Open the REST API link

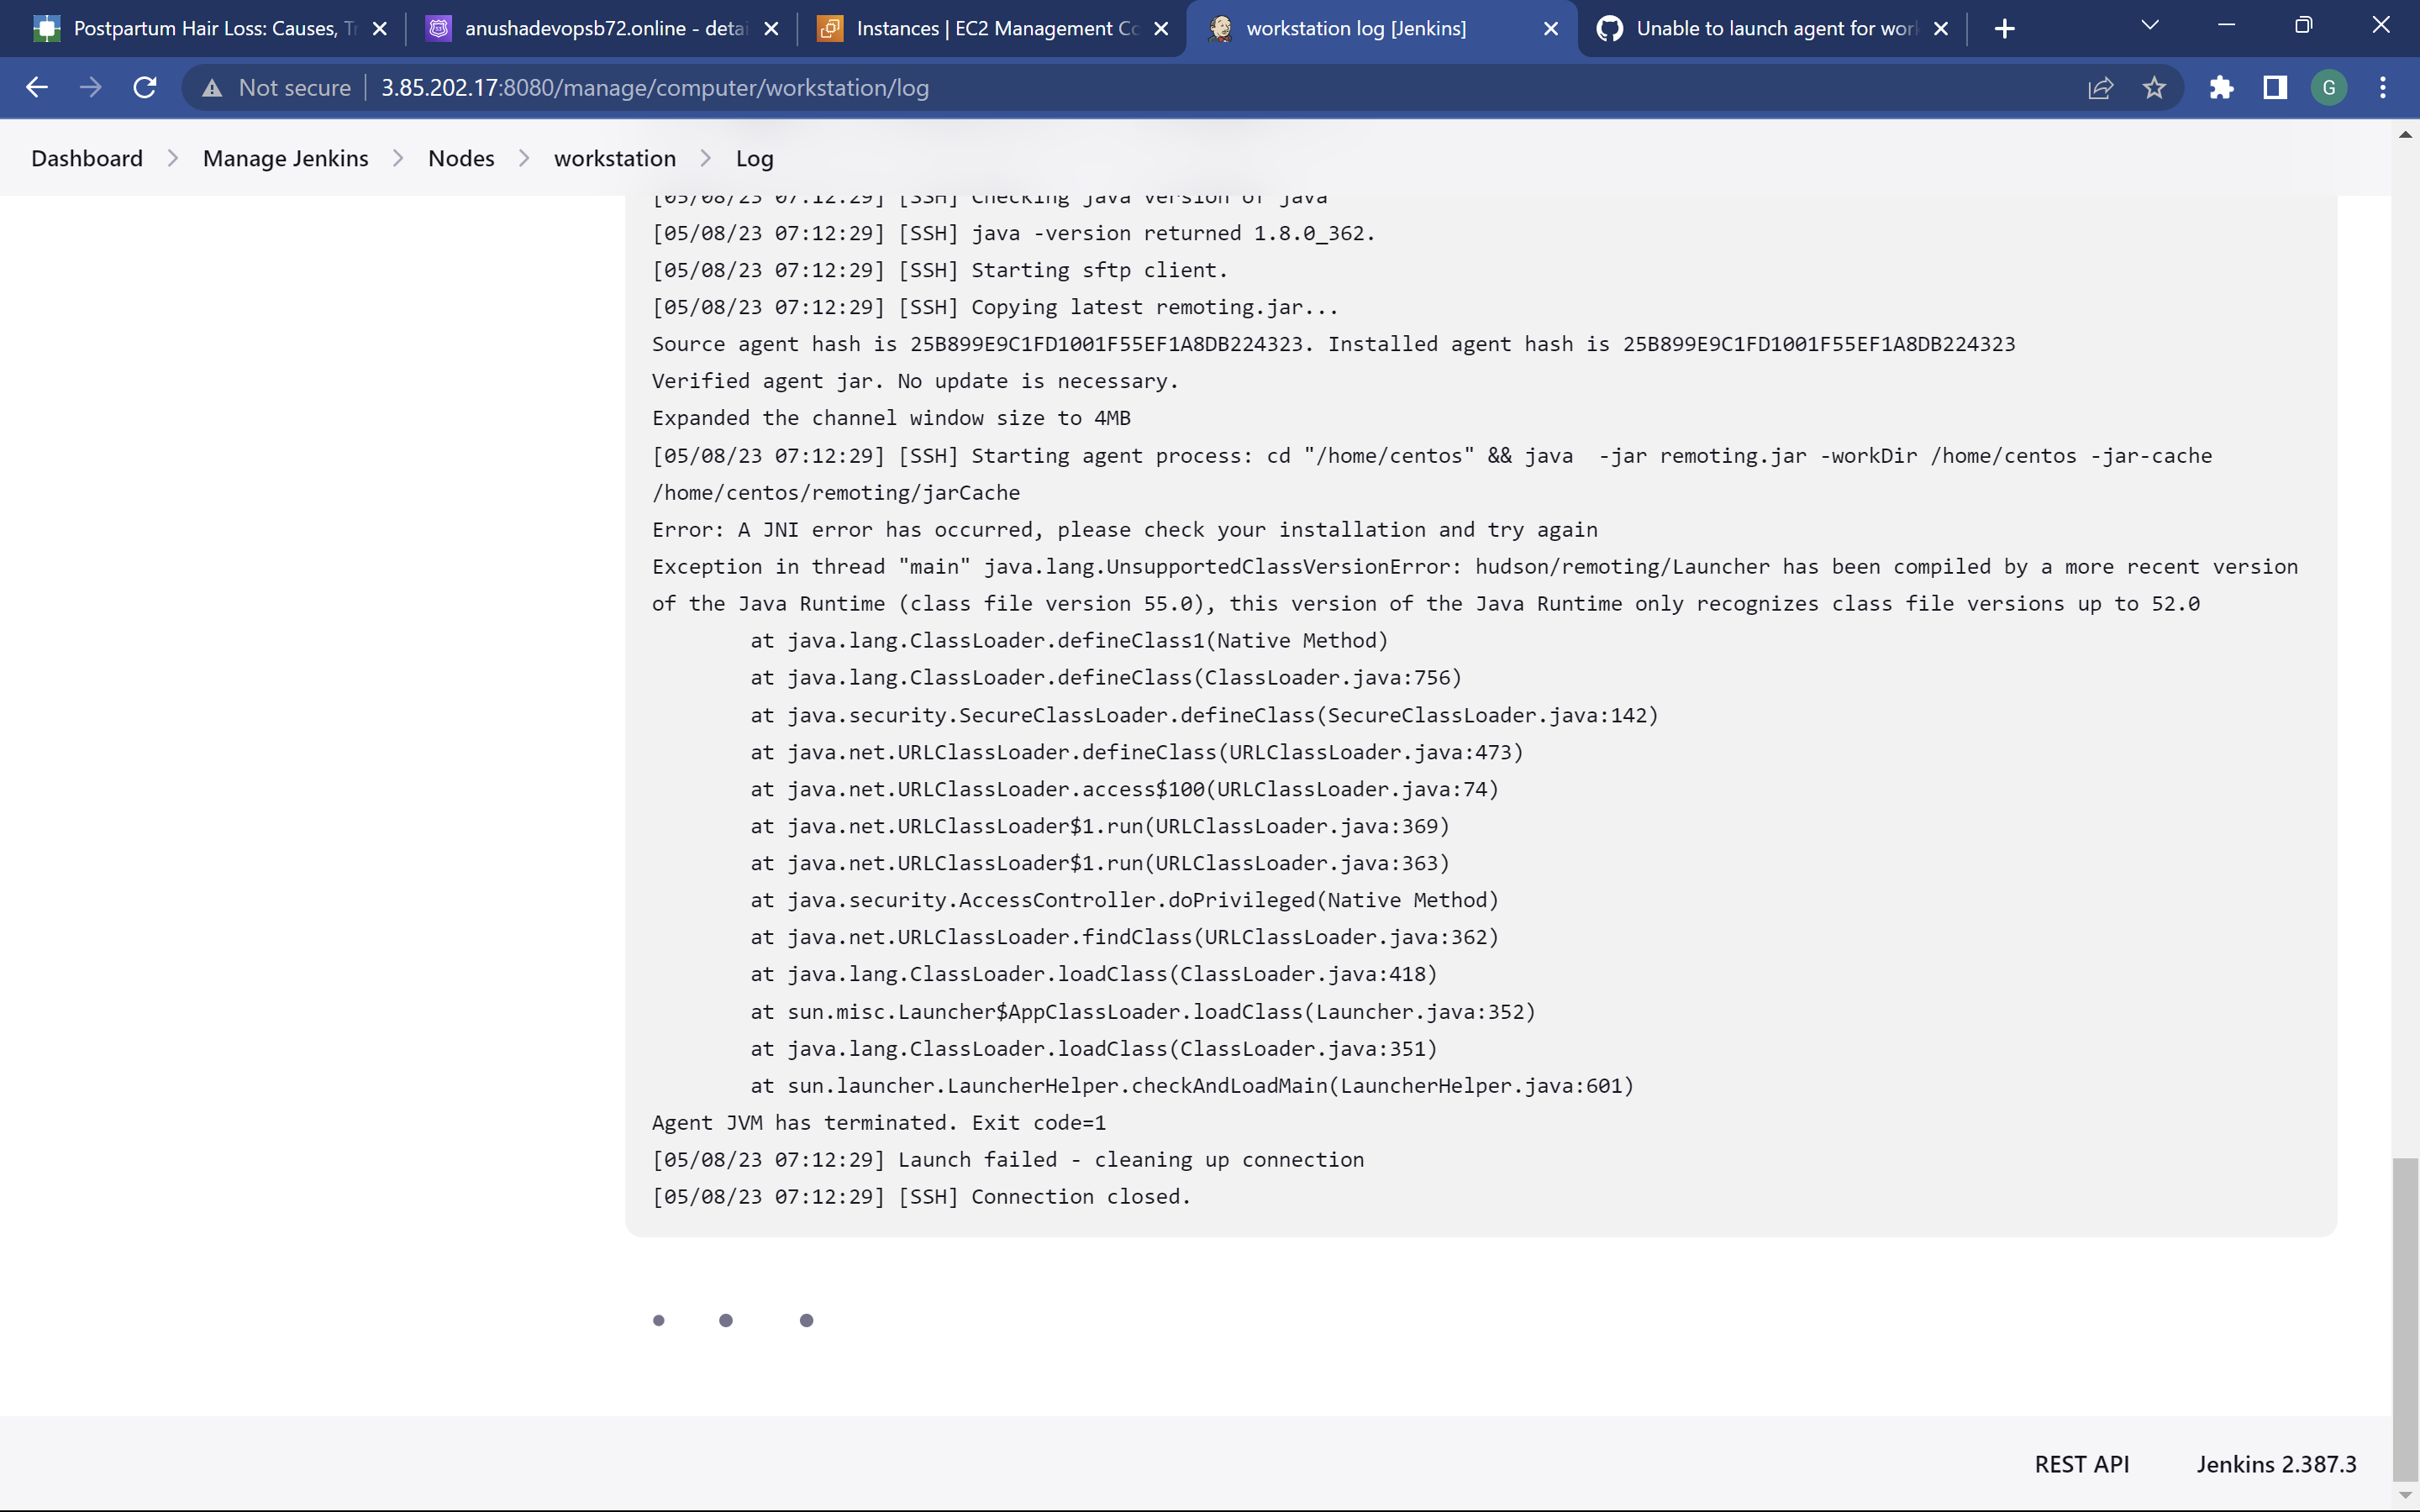pyautogui.click(x=2083, y=1463)
